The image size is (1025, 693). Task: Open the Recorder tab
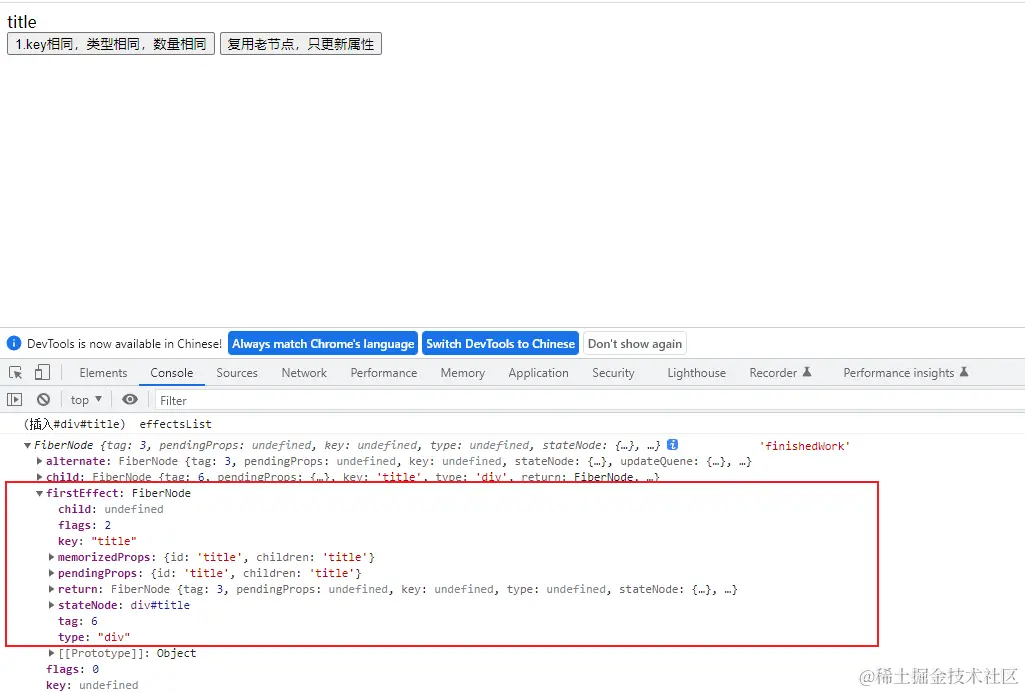click(x=780, y=373)
